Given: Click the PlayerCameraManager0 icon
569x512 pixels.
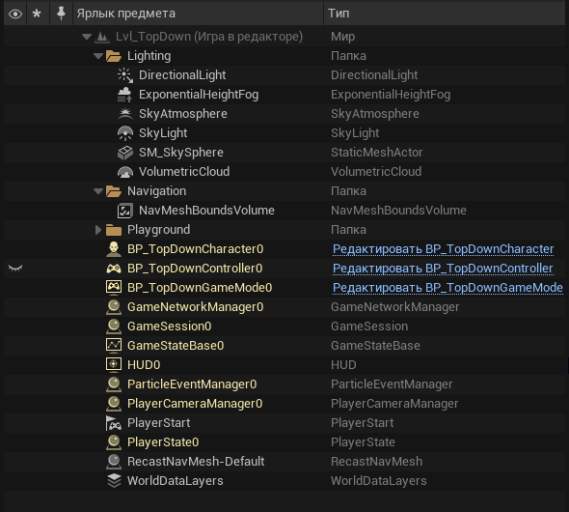Looking at the screenshot, I should coord(114,404).
